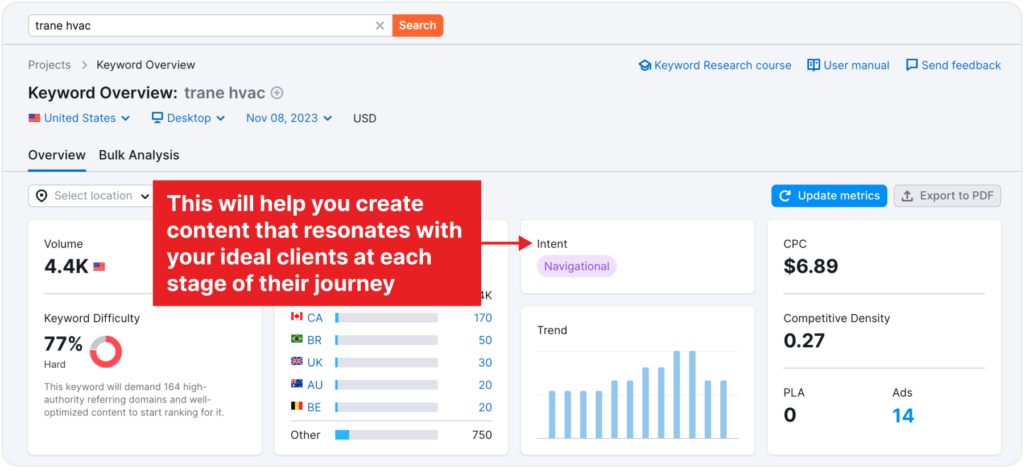Open the Nov 08, 2023 date dropdown
Viewport: 1024px width, 473px height.
point(288,118)
